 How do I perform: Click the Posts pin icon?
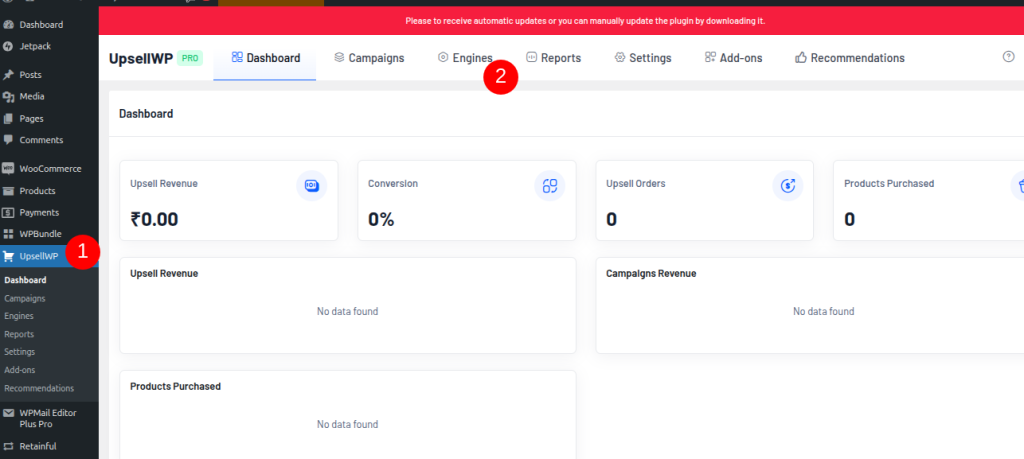click(8, 75)
